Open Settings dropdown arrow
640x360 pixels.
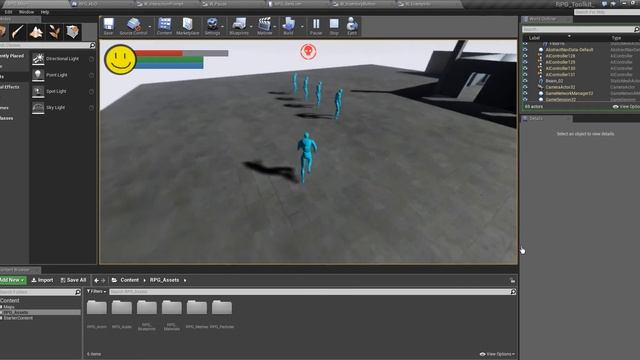point(222,27)
